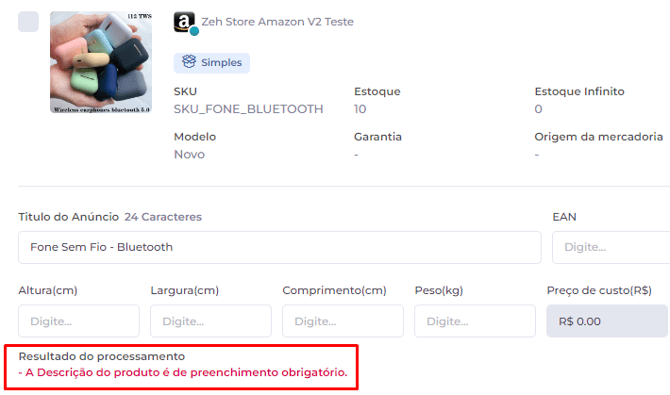Click the Resultado do processamento heading
Screen dimensions: 670x395
102,357
